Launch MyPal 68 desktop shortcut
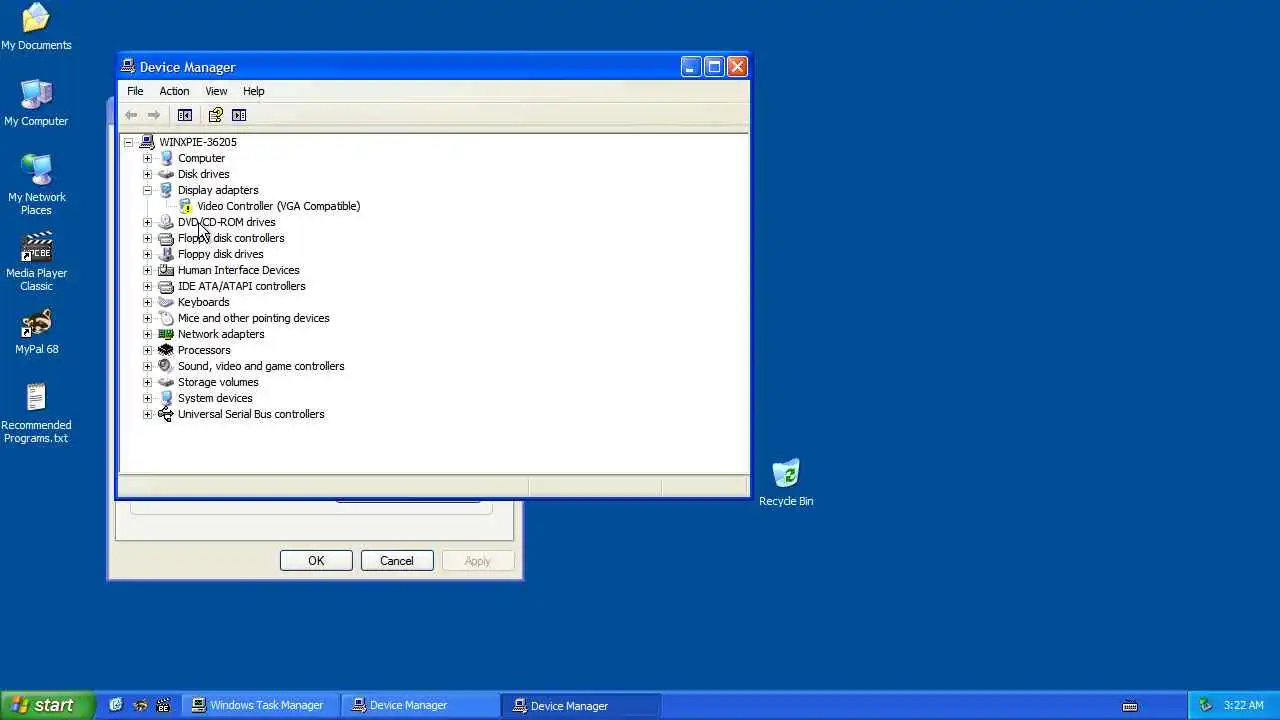Viewport: 1280px width, 720px height. [x=36, y=322]
